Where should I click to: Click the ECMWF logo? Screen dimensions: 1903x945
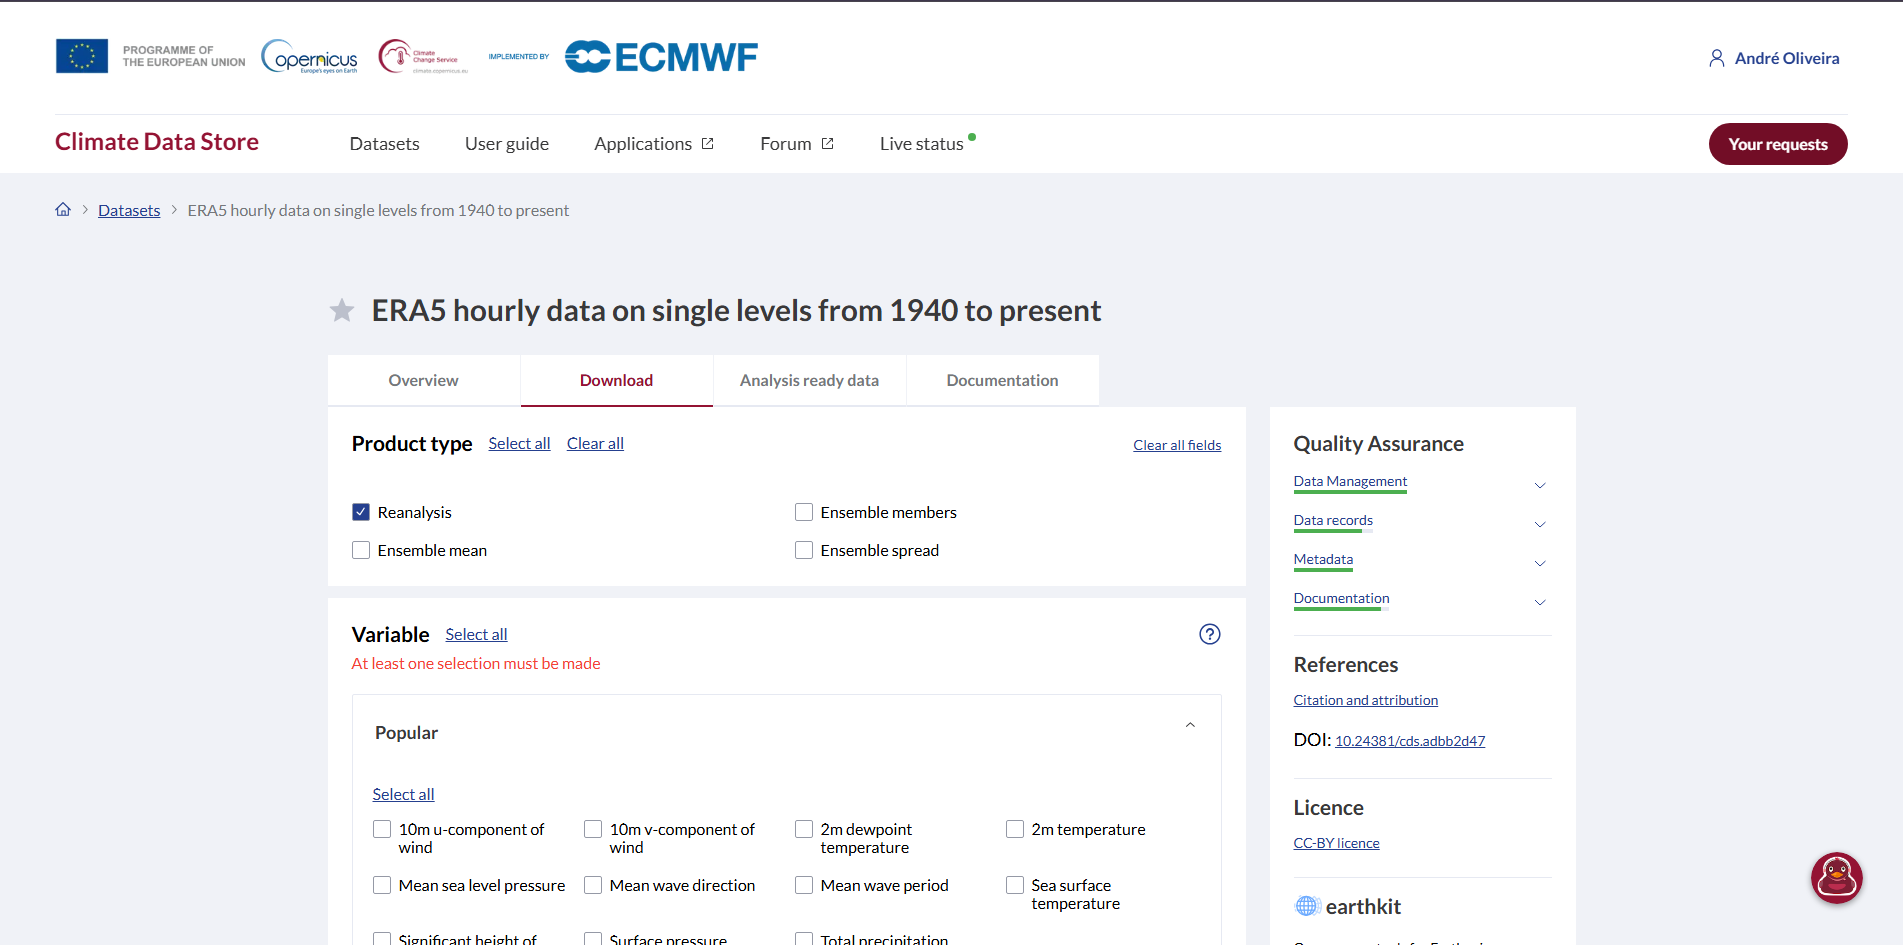[661, 57]
